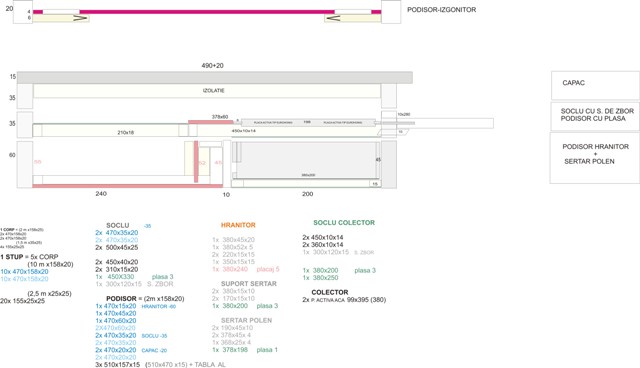
Task: Select the orange HRANITOR heading
Action: point(238,225)
